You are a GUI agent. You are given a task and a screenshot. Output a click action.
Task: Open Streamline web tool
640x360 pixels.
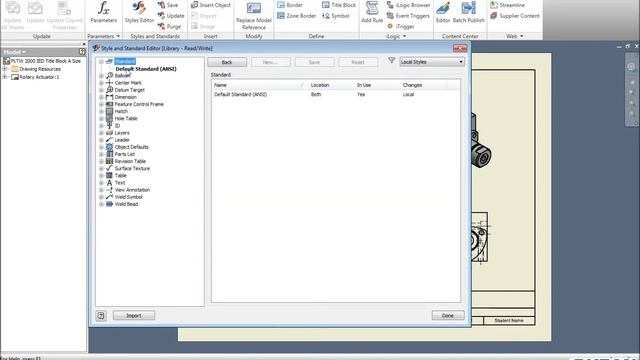click(x=507, y=5)
